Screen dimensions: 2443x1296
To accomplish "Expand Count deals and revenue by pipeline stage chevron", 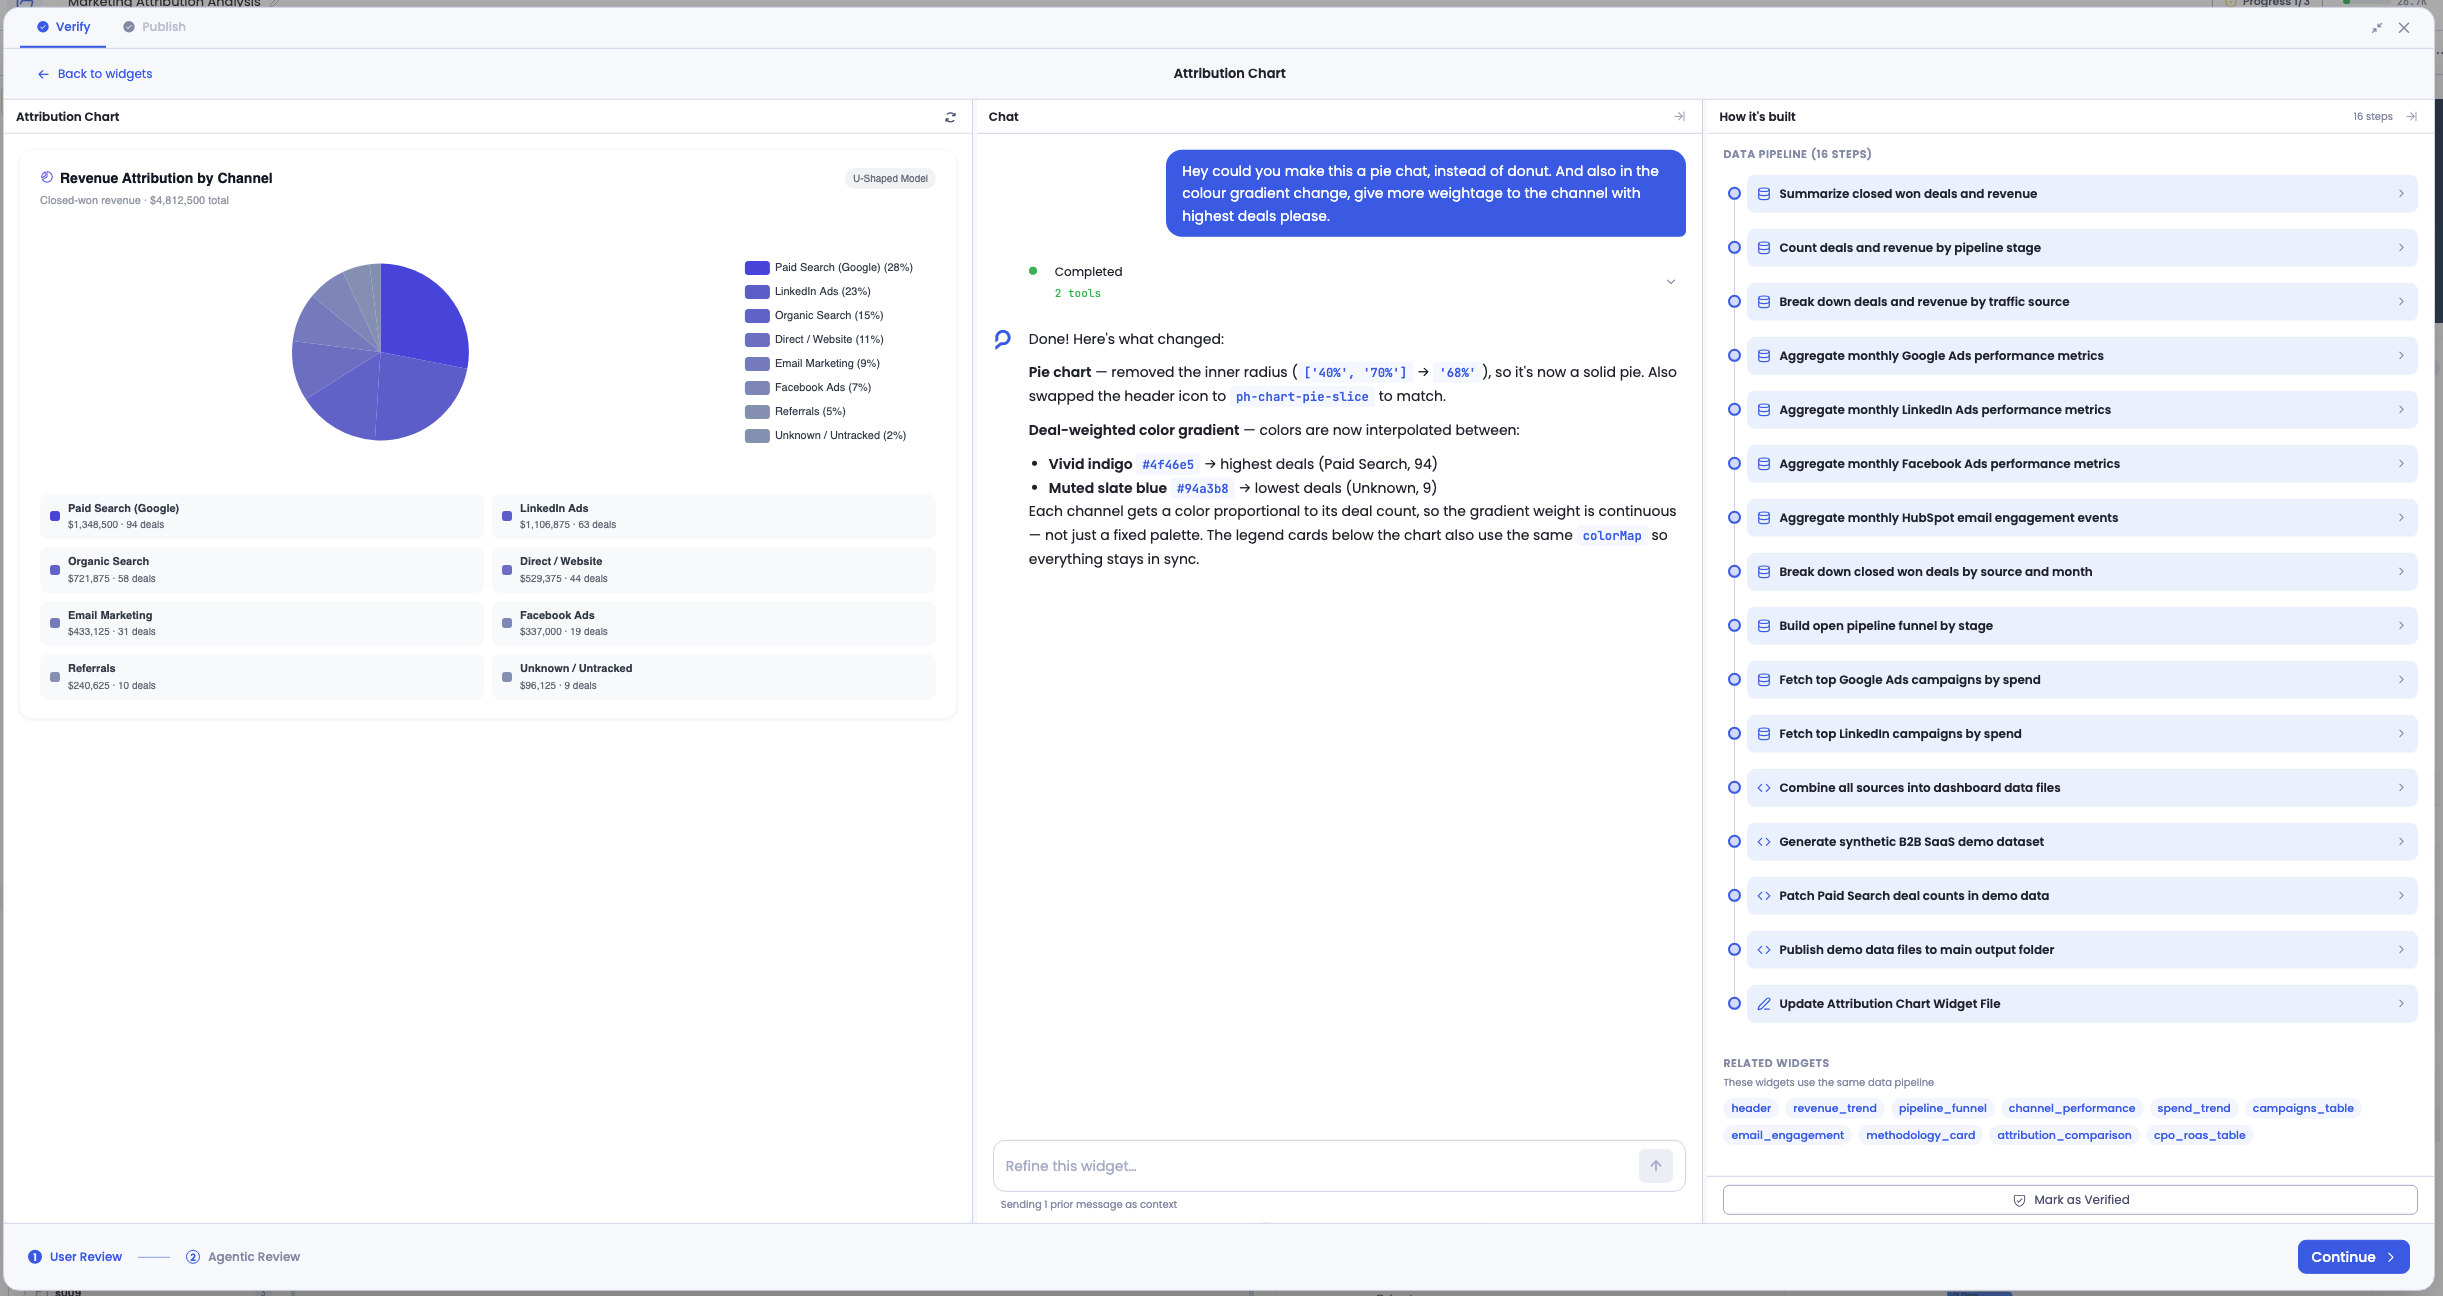I will point(2401,248).
